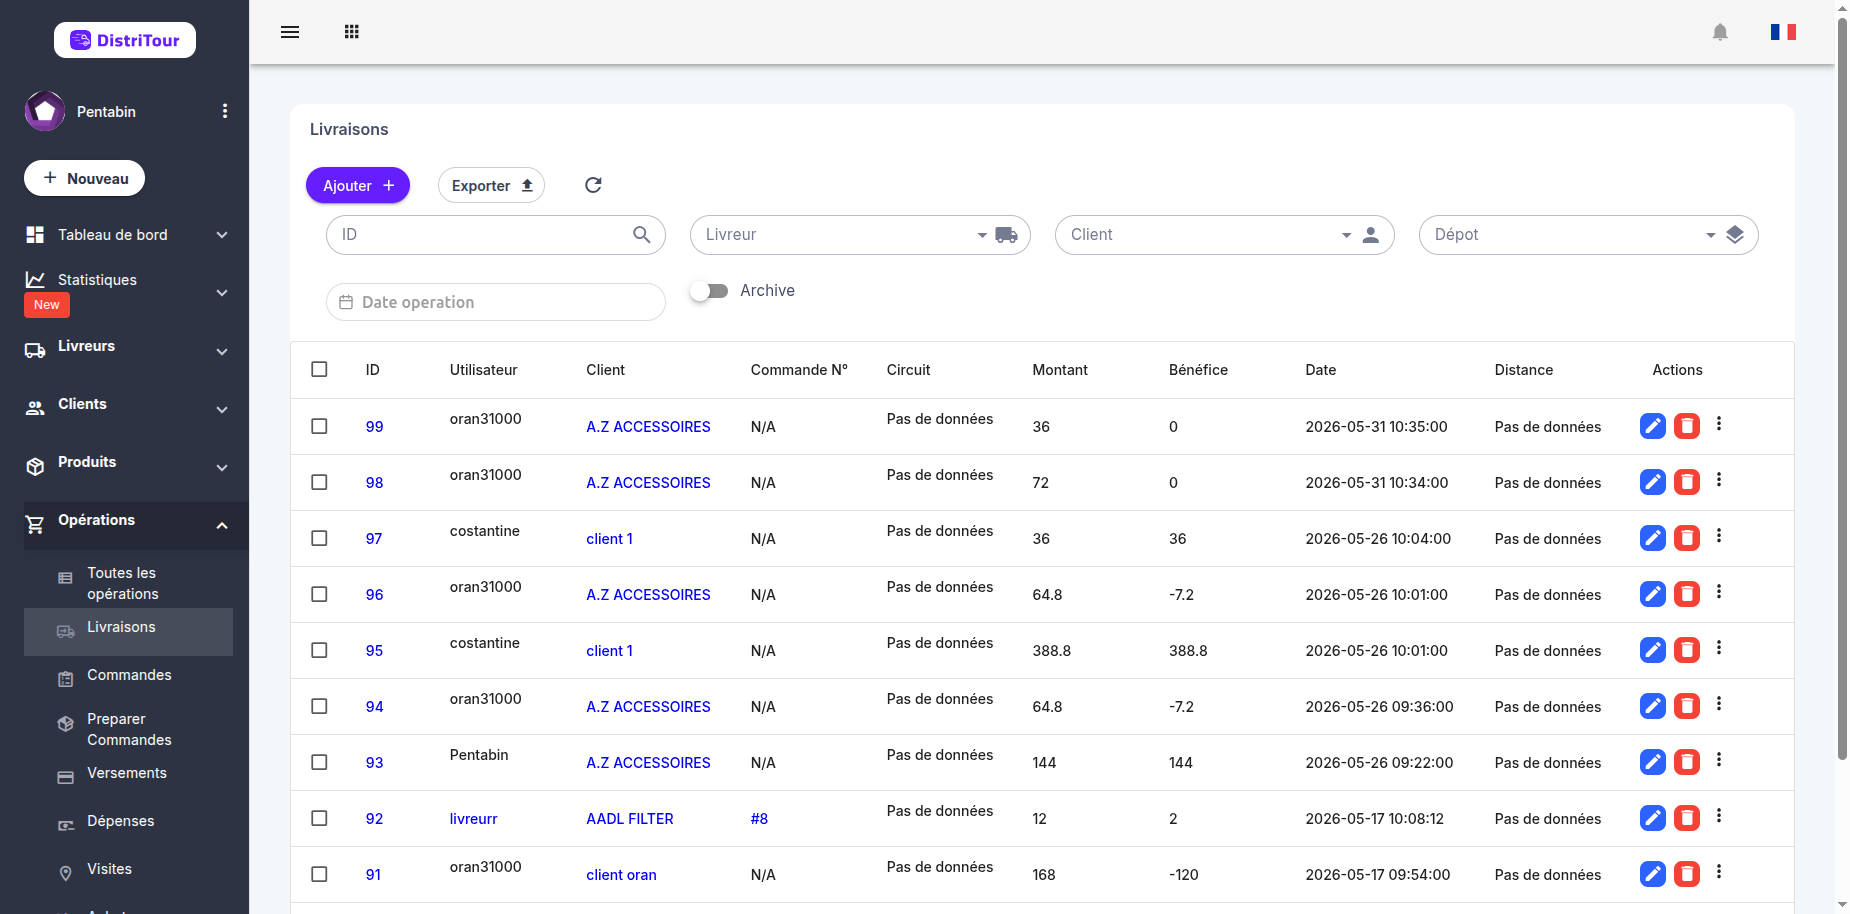Open client link AADL FILTER
The width and height of the screenshot is (1850, 914).
click(630, 818)
